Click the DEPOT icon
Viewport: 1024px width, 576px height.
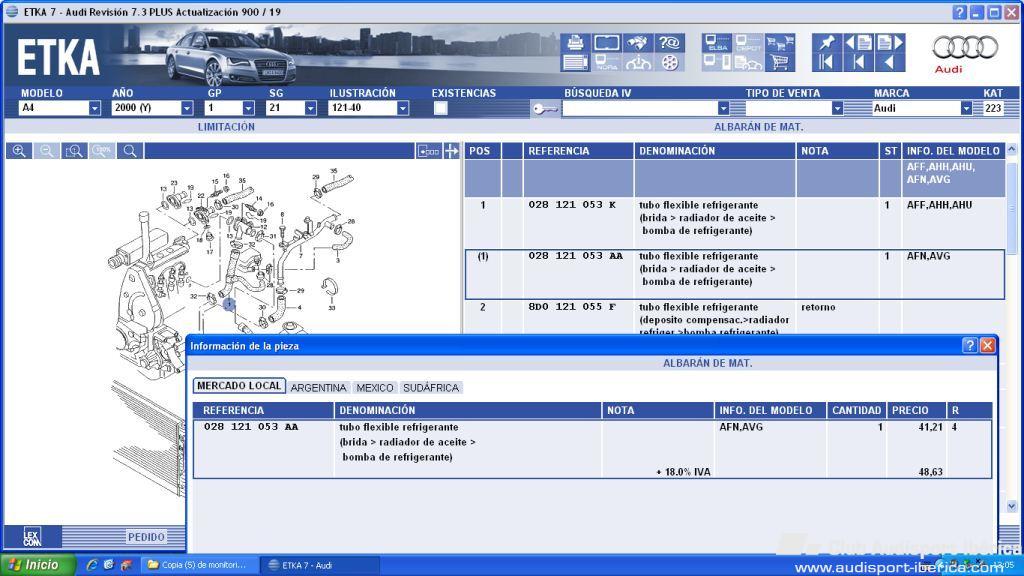point(748,43)
